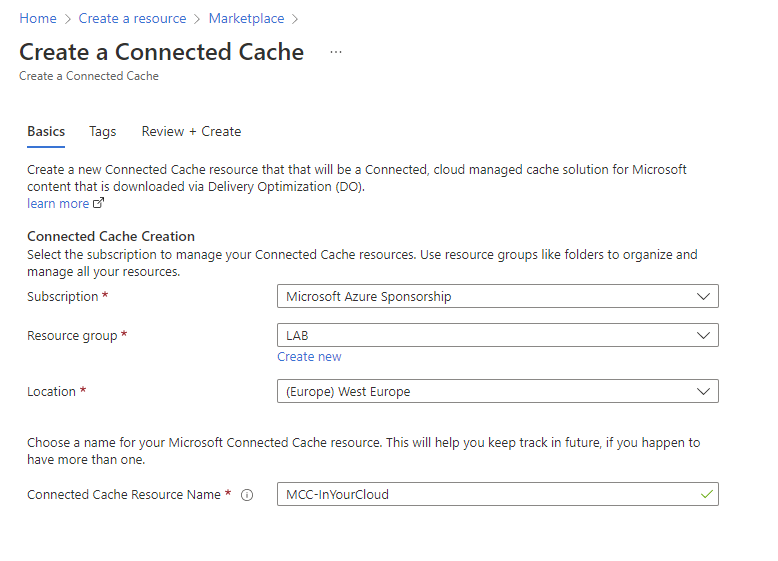Screen dimensions: 778x561
Task: Click the external link icon beside learn more
Action: click(x=98, y=203)
